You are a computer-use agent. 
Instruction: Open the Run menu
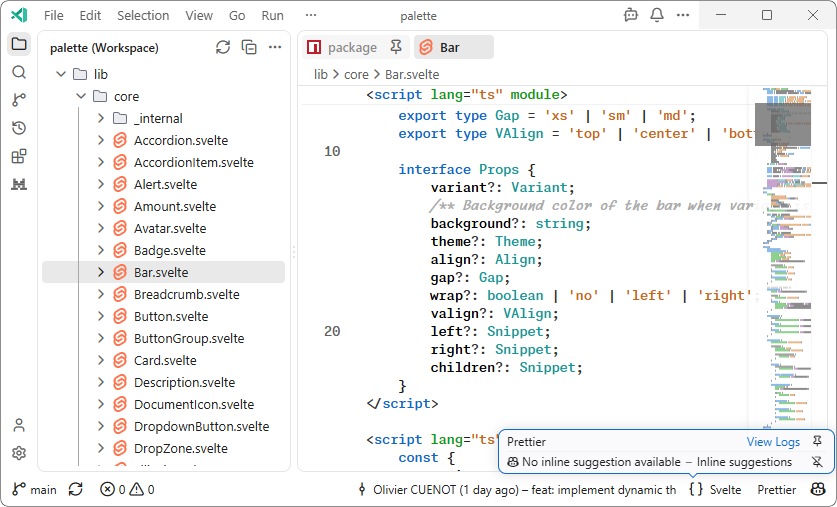[272, 15]
